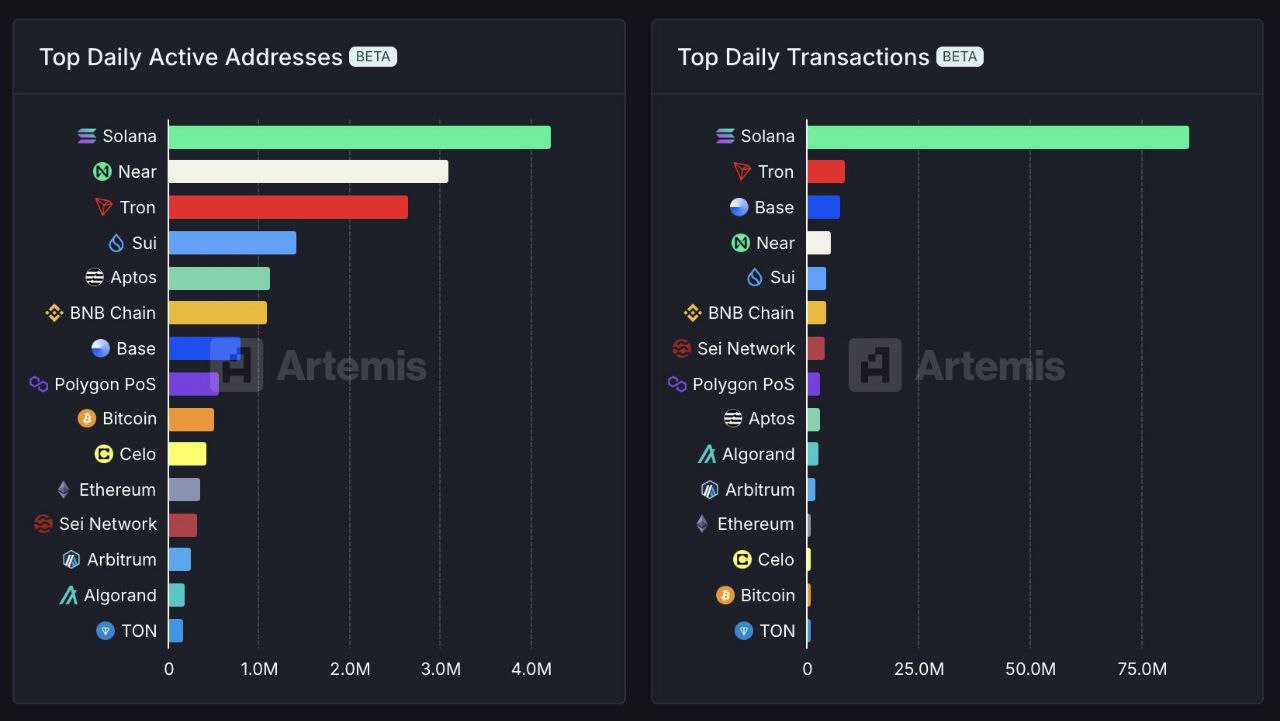Click the Tron icon in Daily Transactions chart
The width and height of the screenshot is (1280, 721).
click(742, 172)
